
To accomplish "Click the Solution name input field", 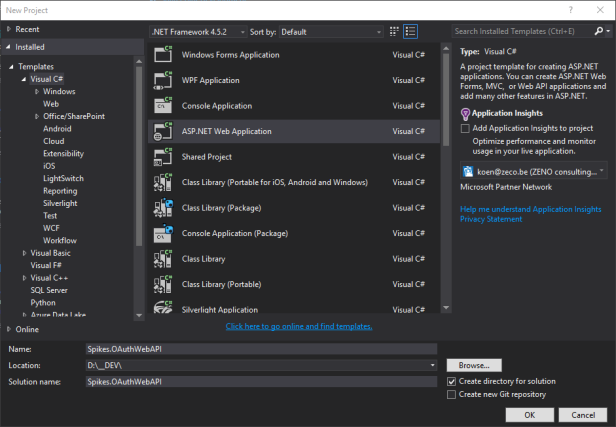I will [261, 381].
